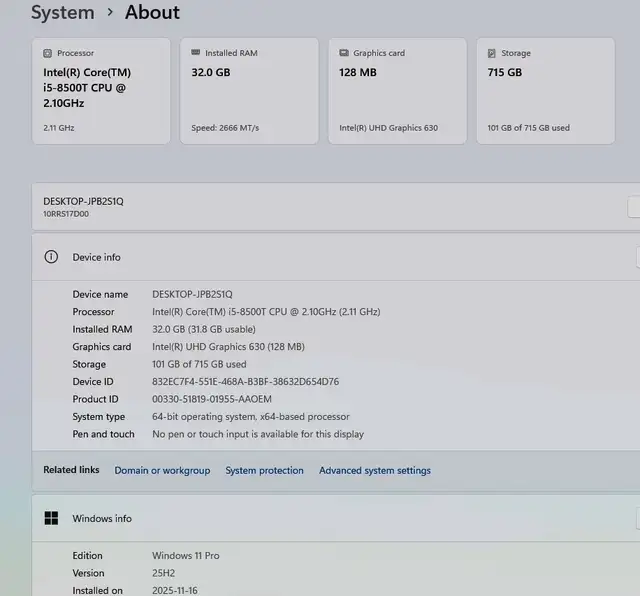Open the Storage summary card

click(x=546, y=91)
